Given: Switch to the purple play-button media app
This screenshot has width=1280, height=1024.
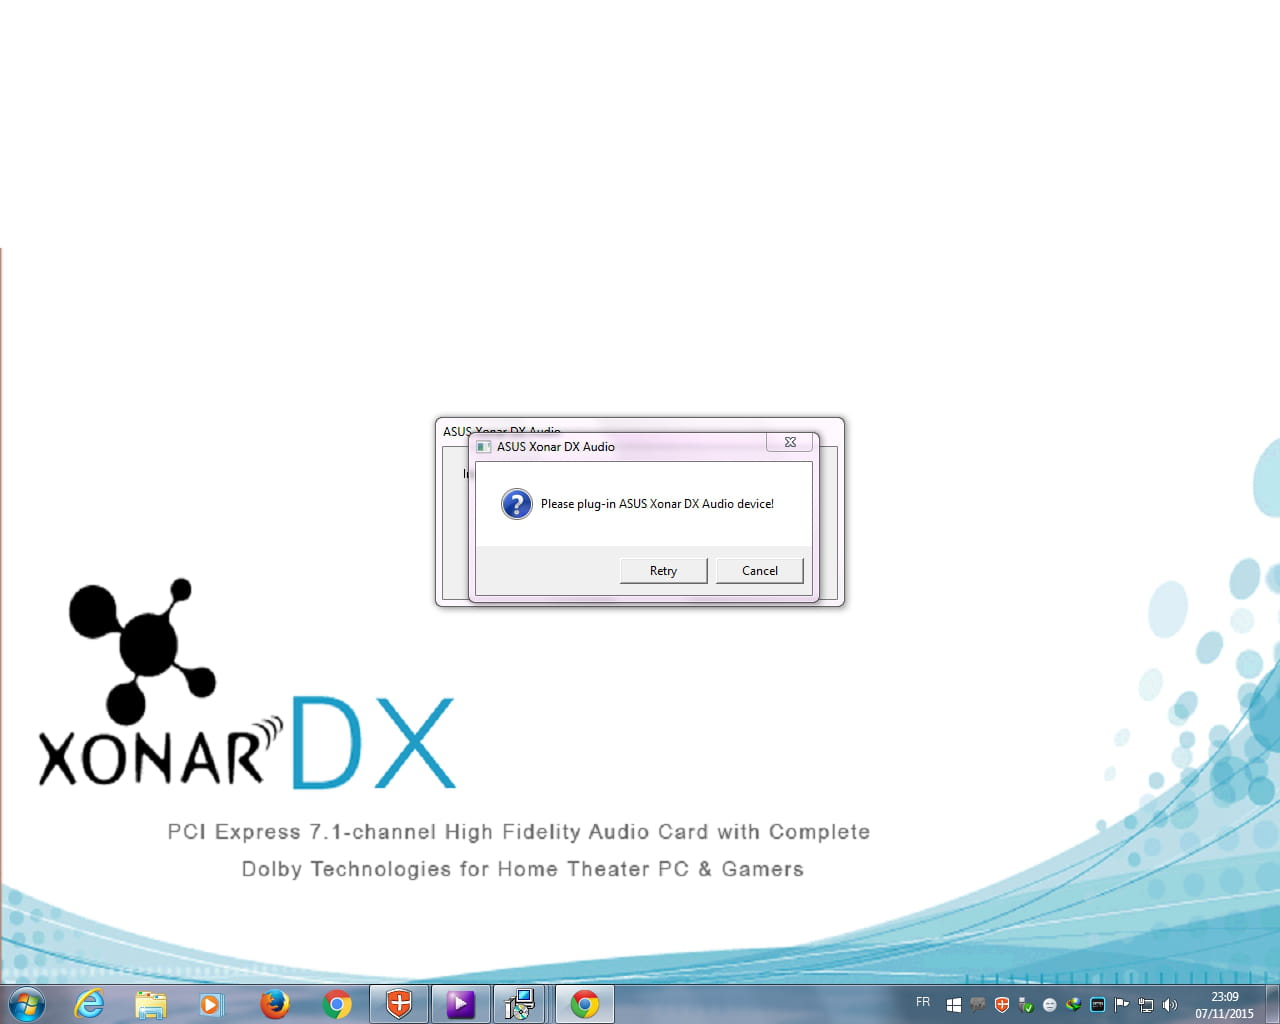Looking at the screenshot, I should coord(460,1004).
